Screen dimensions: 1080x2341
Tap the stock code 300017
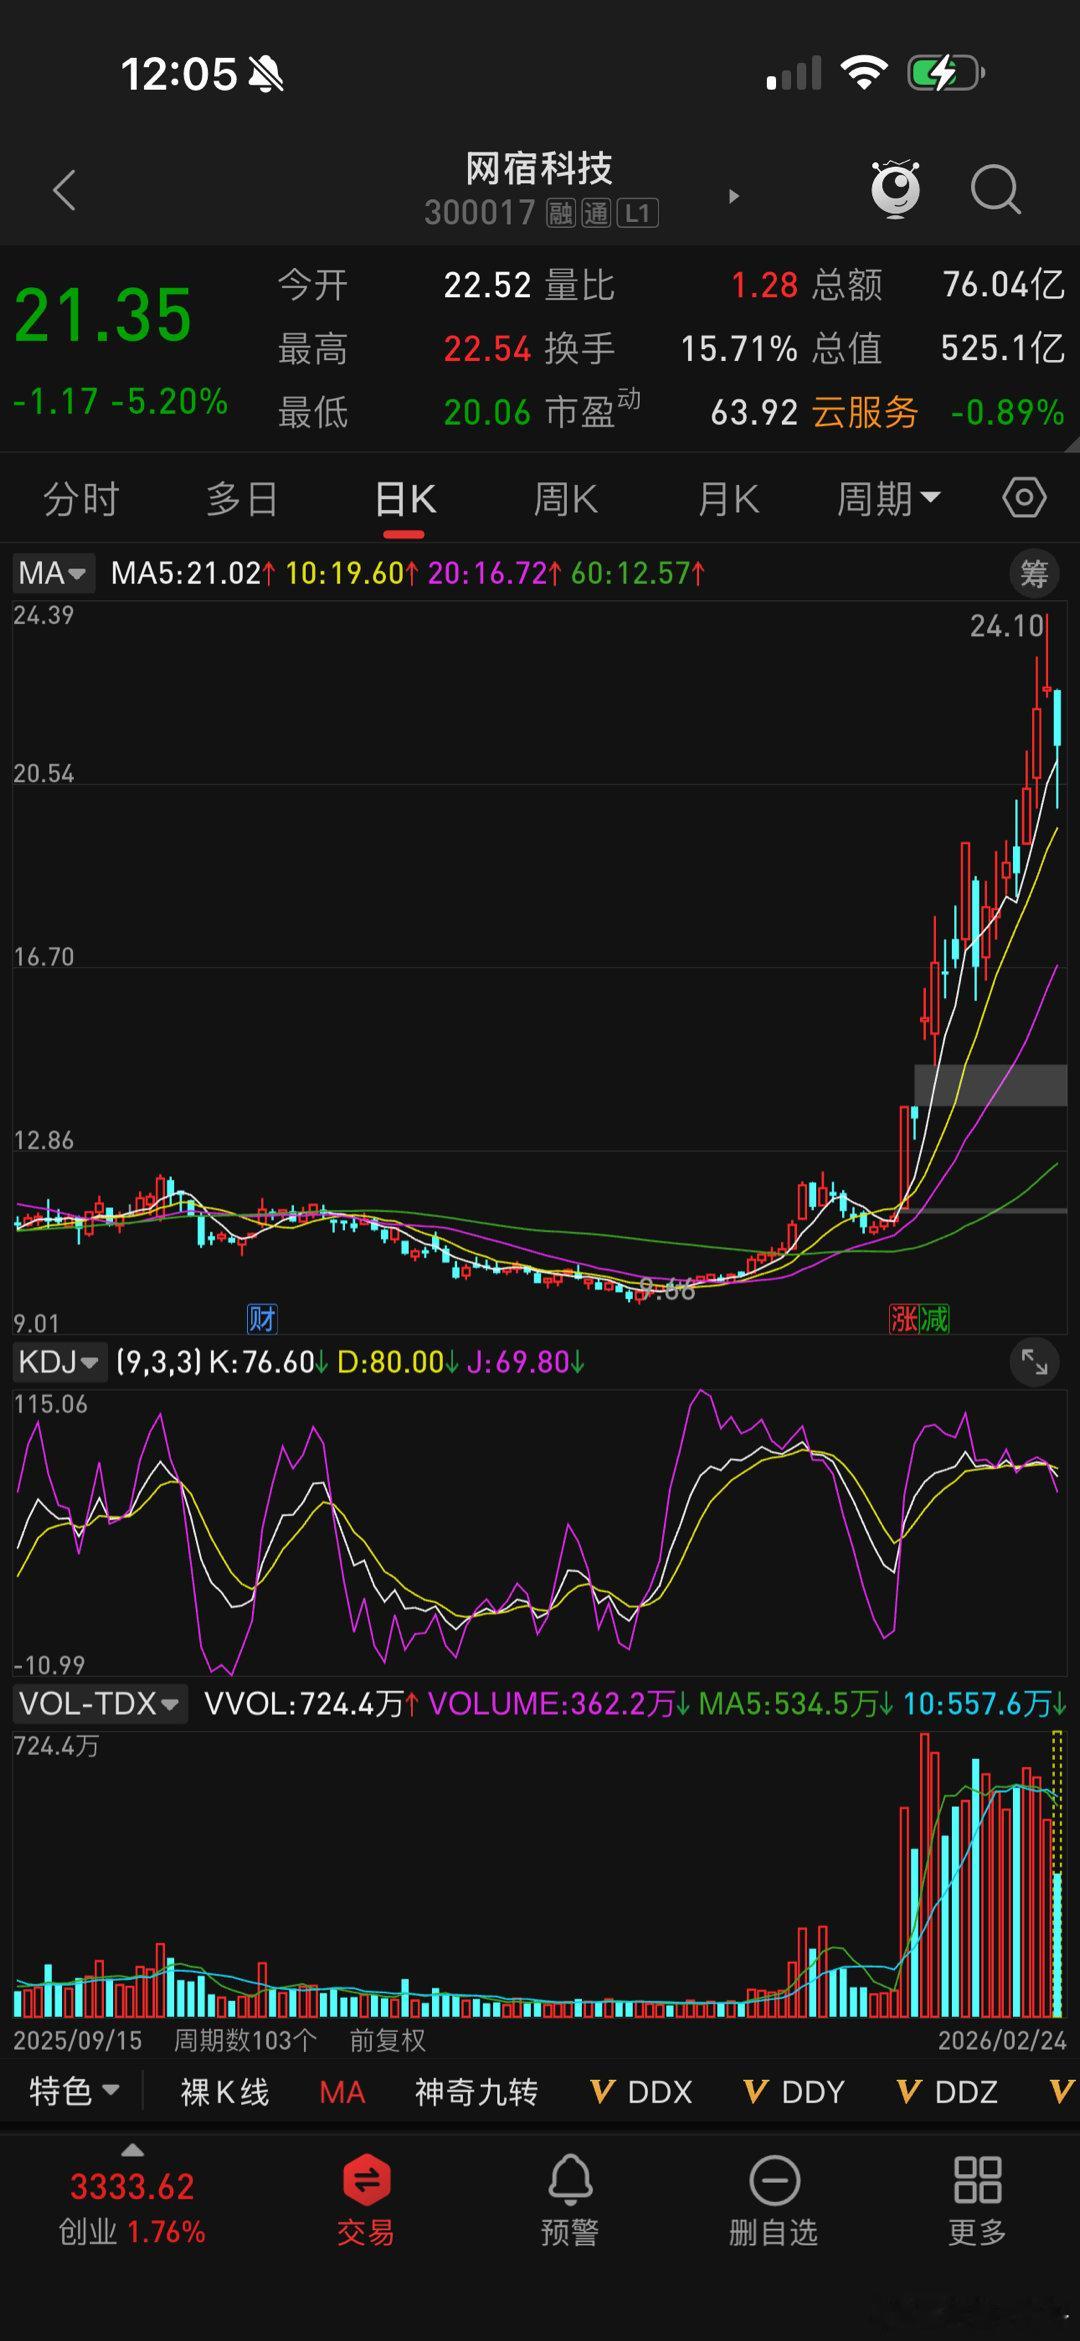(479, 213)
